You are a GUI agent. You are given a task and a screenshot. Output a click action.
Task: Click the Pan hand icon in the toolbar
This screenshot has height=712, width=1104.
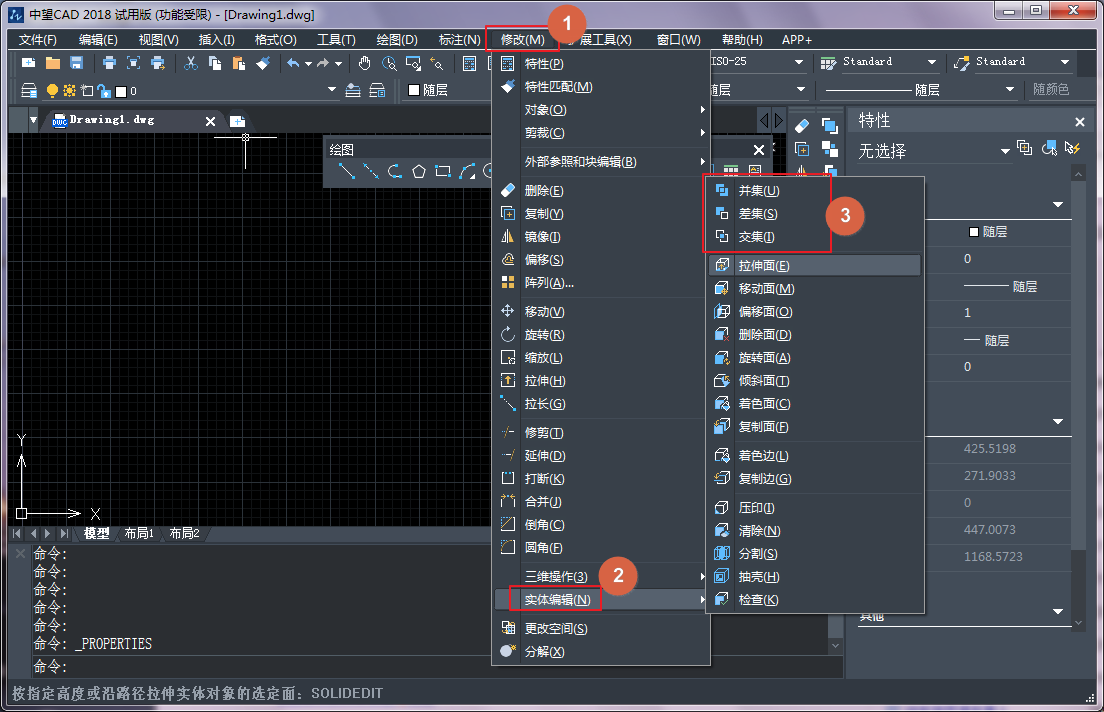point(365,63)
